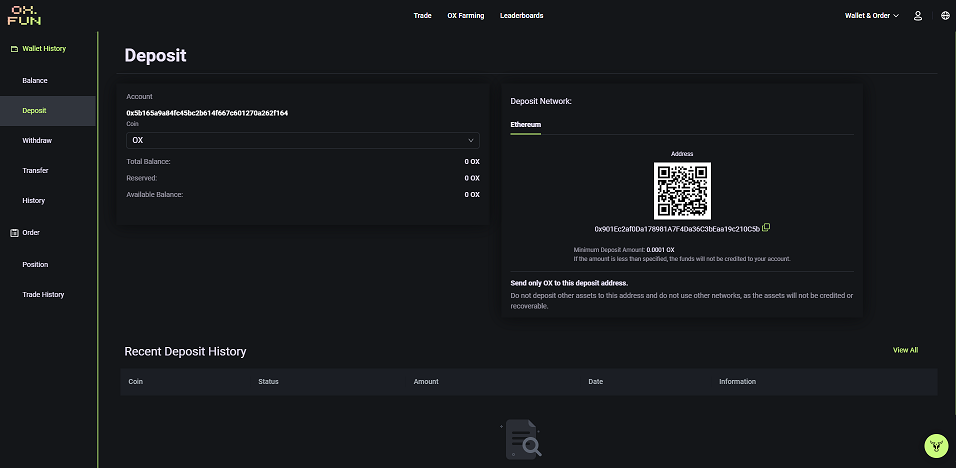The height and width of the screenshot is (468, 956).
Task: Click the Status column header
Action: pos(268,381)
